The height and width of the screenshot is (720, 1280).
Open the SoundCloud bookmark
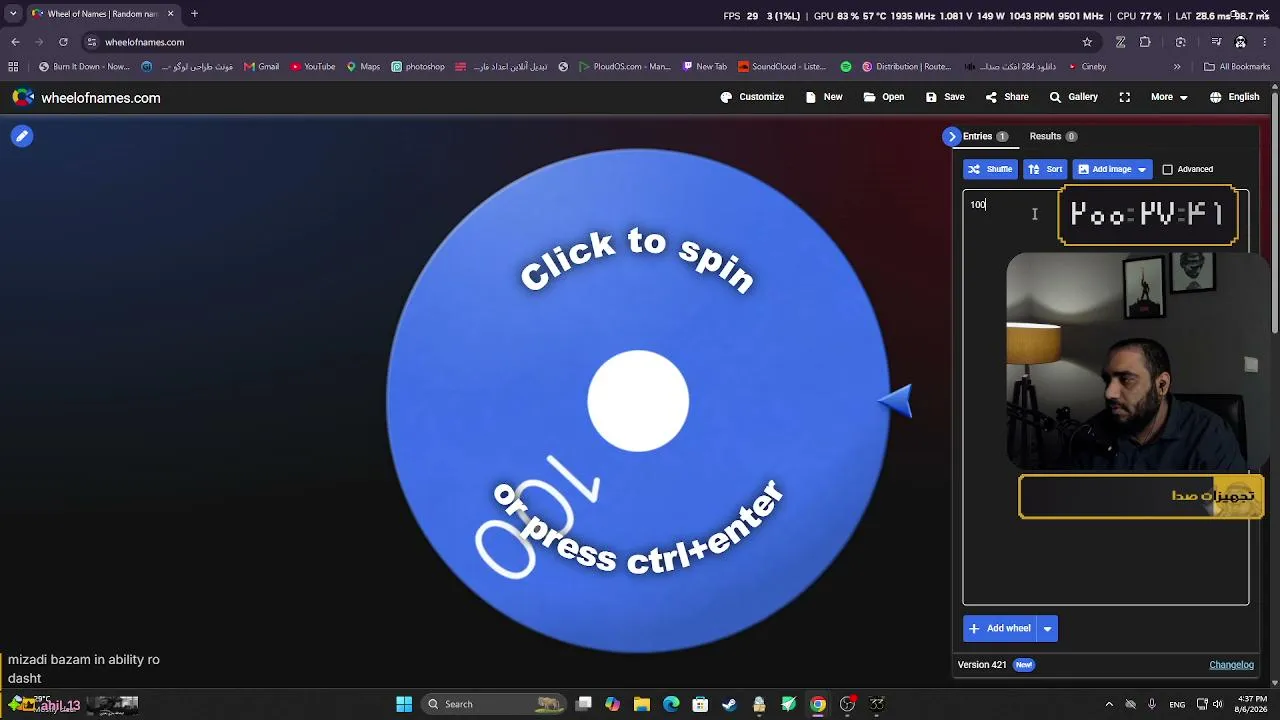click(782, 67)
